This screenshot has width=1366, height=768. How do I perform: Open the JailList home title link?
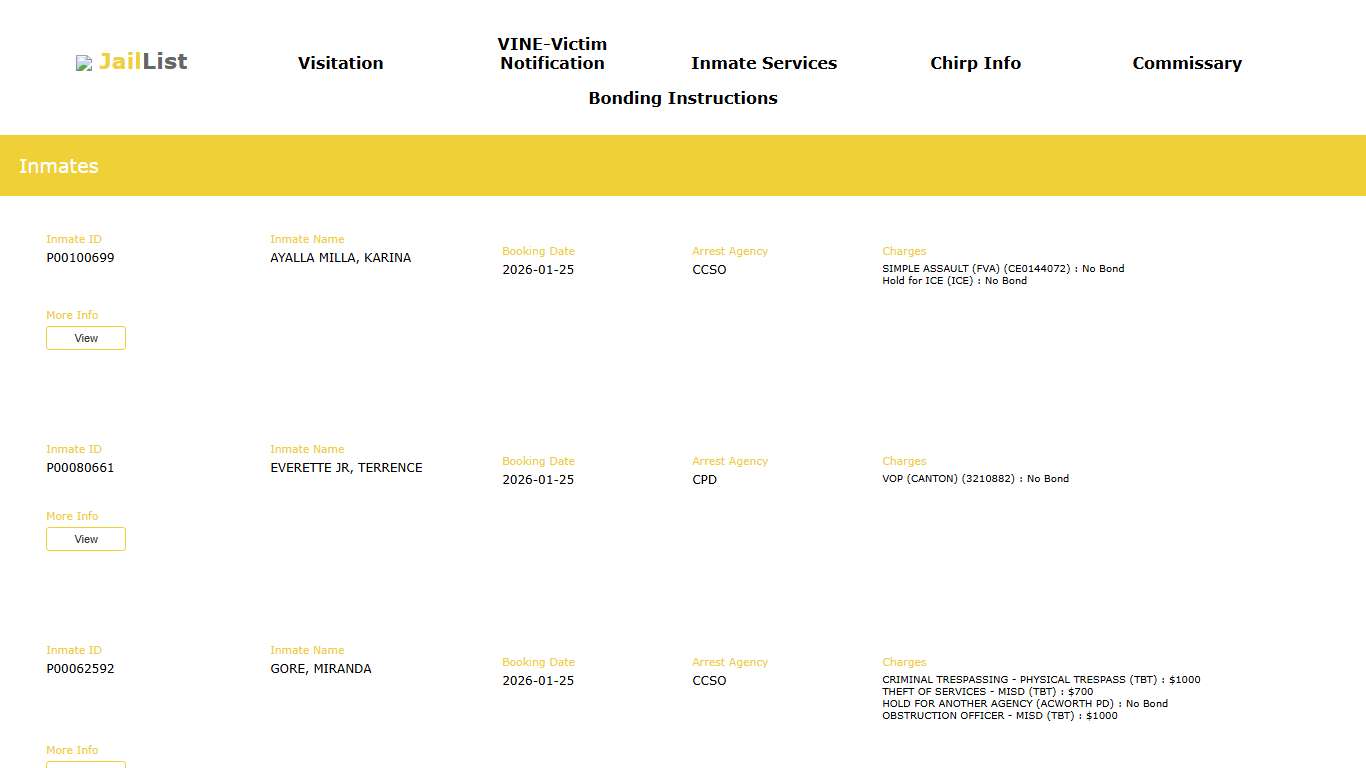tap(143, 61)
